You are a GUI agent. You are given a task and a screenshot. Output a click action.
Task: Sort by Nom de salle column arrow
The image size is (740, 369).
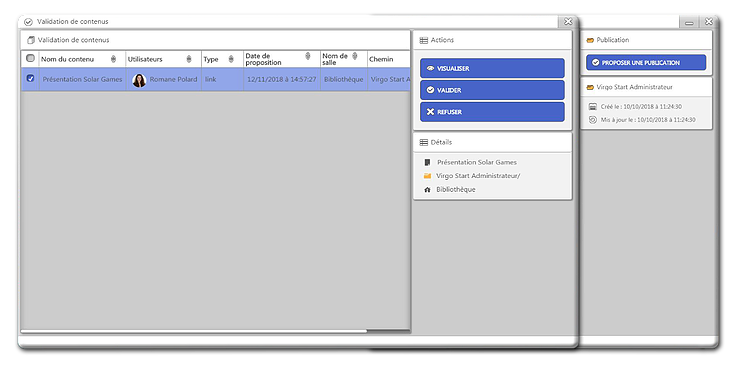355,57
